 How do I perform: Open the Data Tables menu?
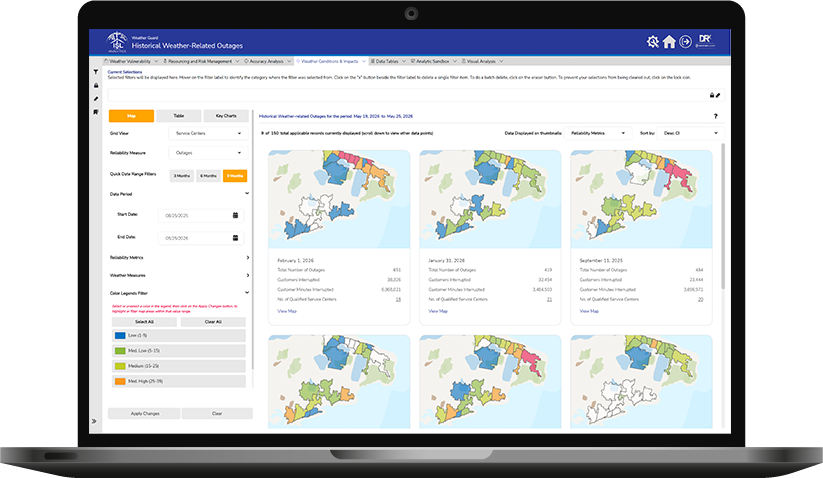coord(388,61)
